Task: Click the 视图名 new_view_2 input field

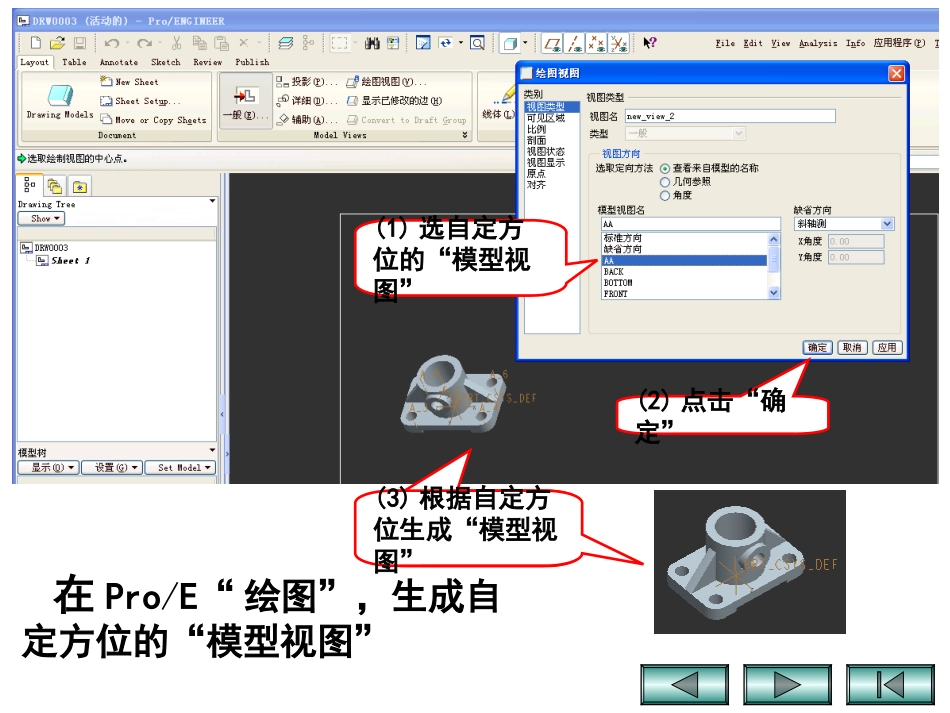Action: tap(730, 116)
